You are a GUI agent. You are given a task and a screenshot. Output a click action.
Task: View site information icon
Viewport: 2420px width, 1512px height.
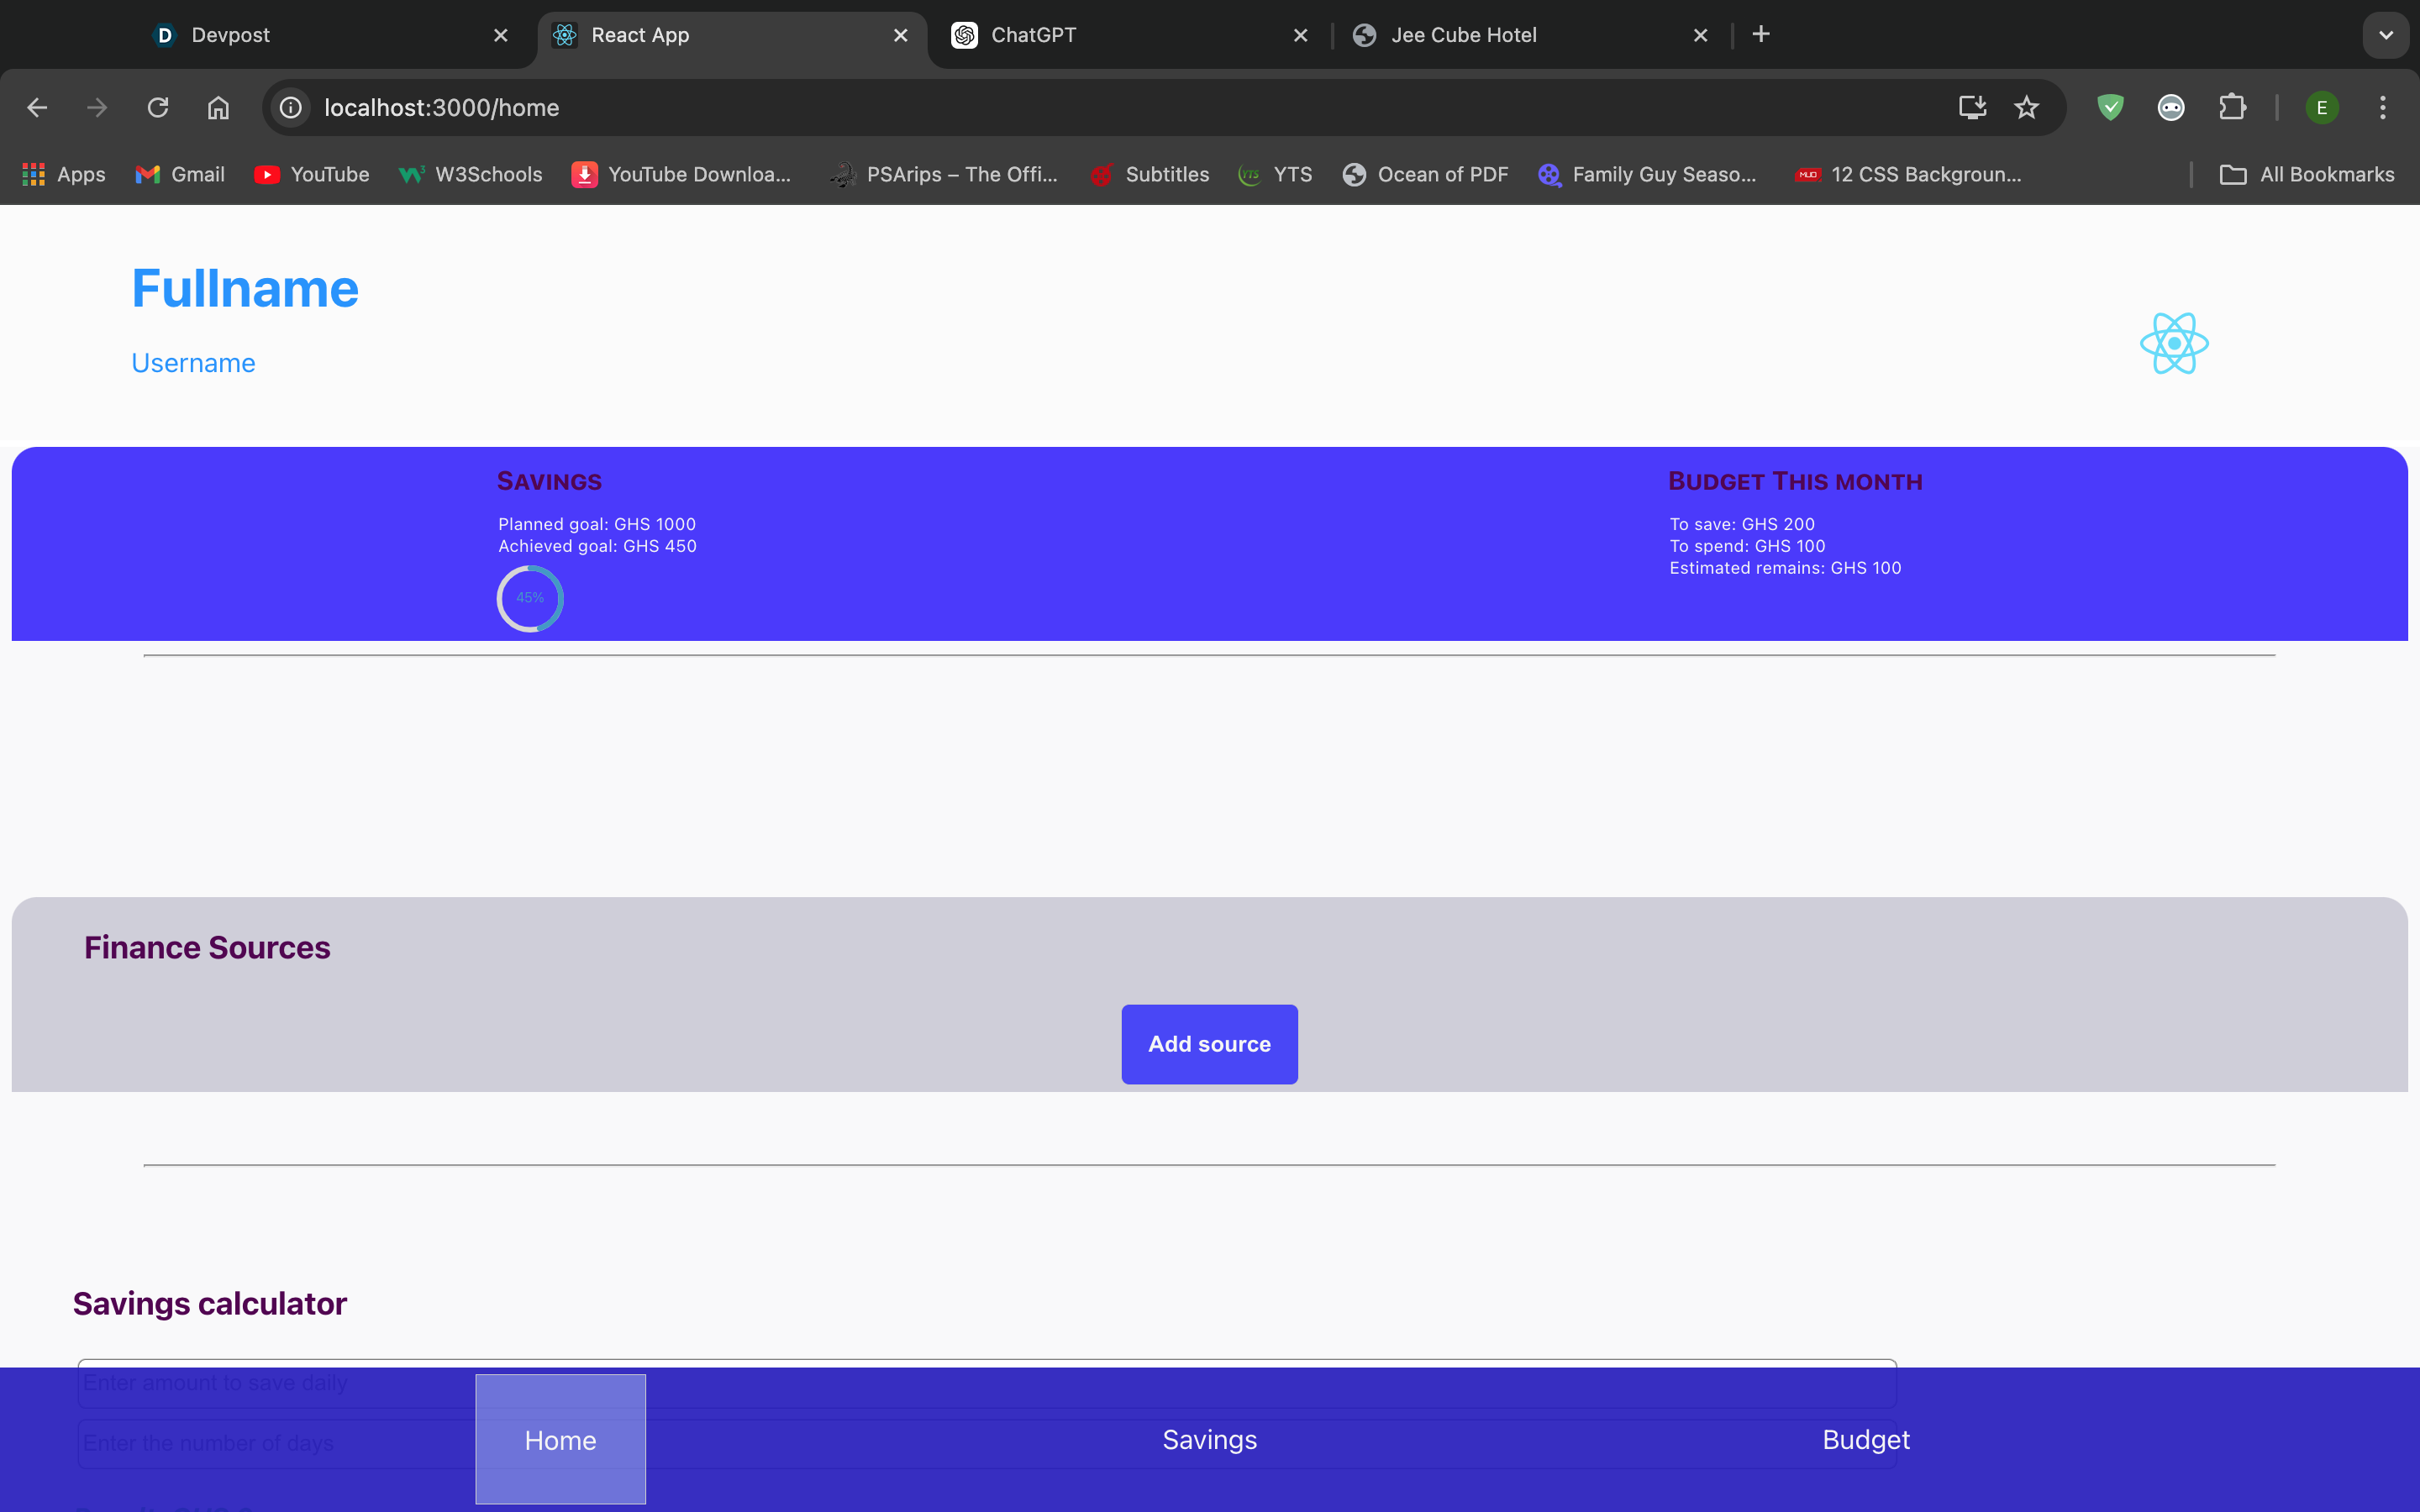(x=290, y=107)
